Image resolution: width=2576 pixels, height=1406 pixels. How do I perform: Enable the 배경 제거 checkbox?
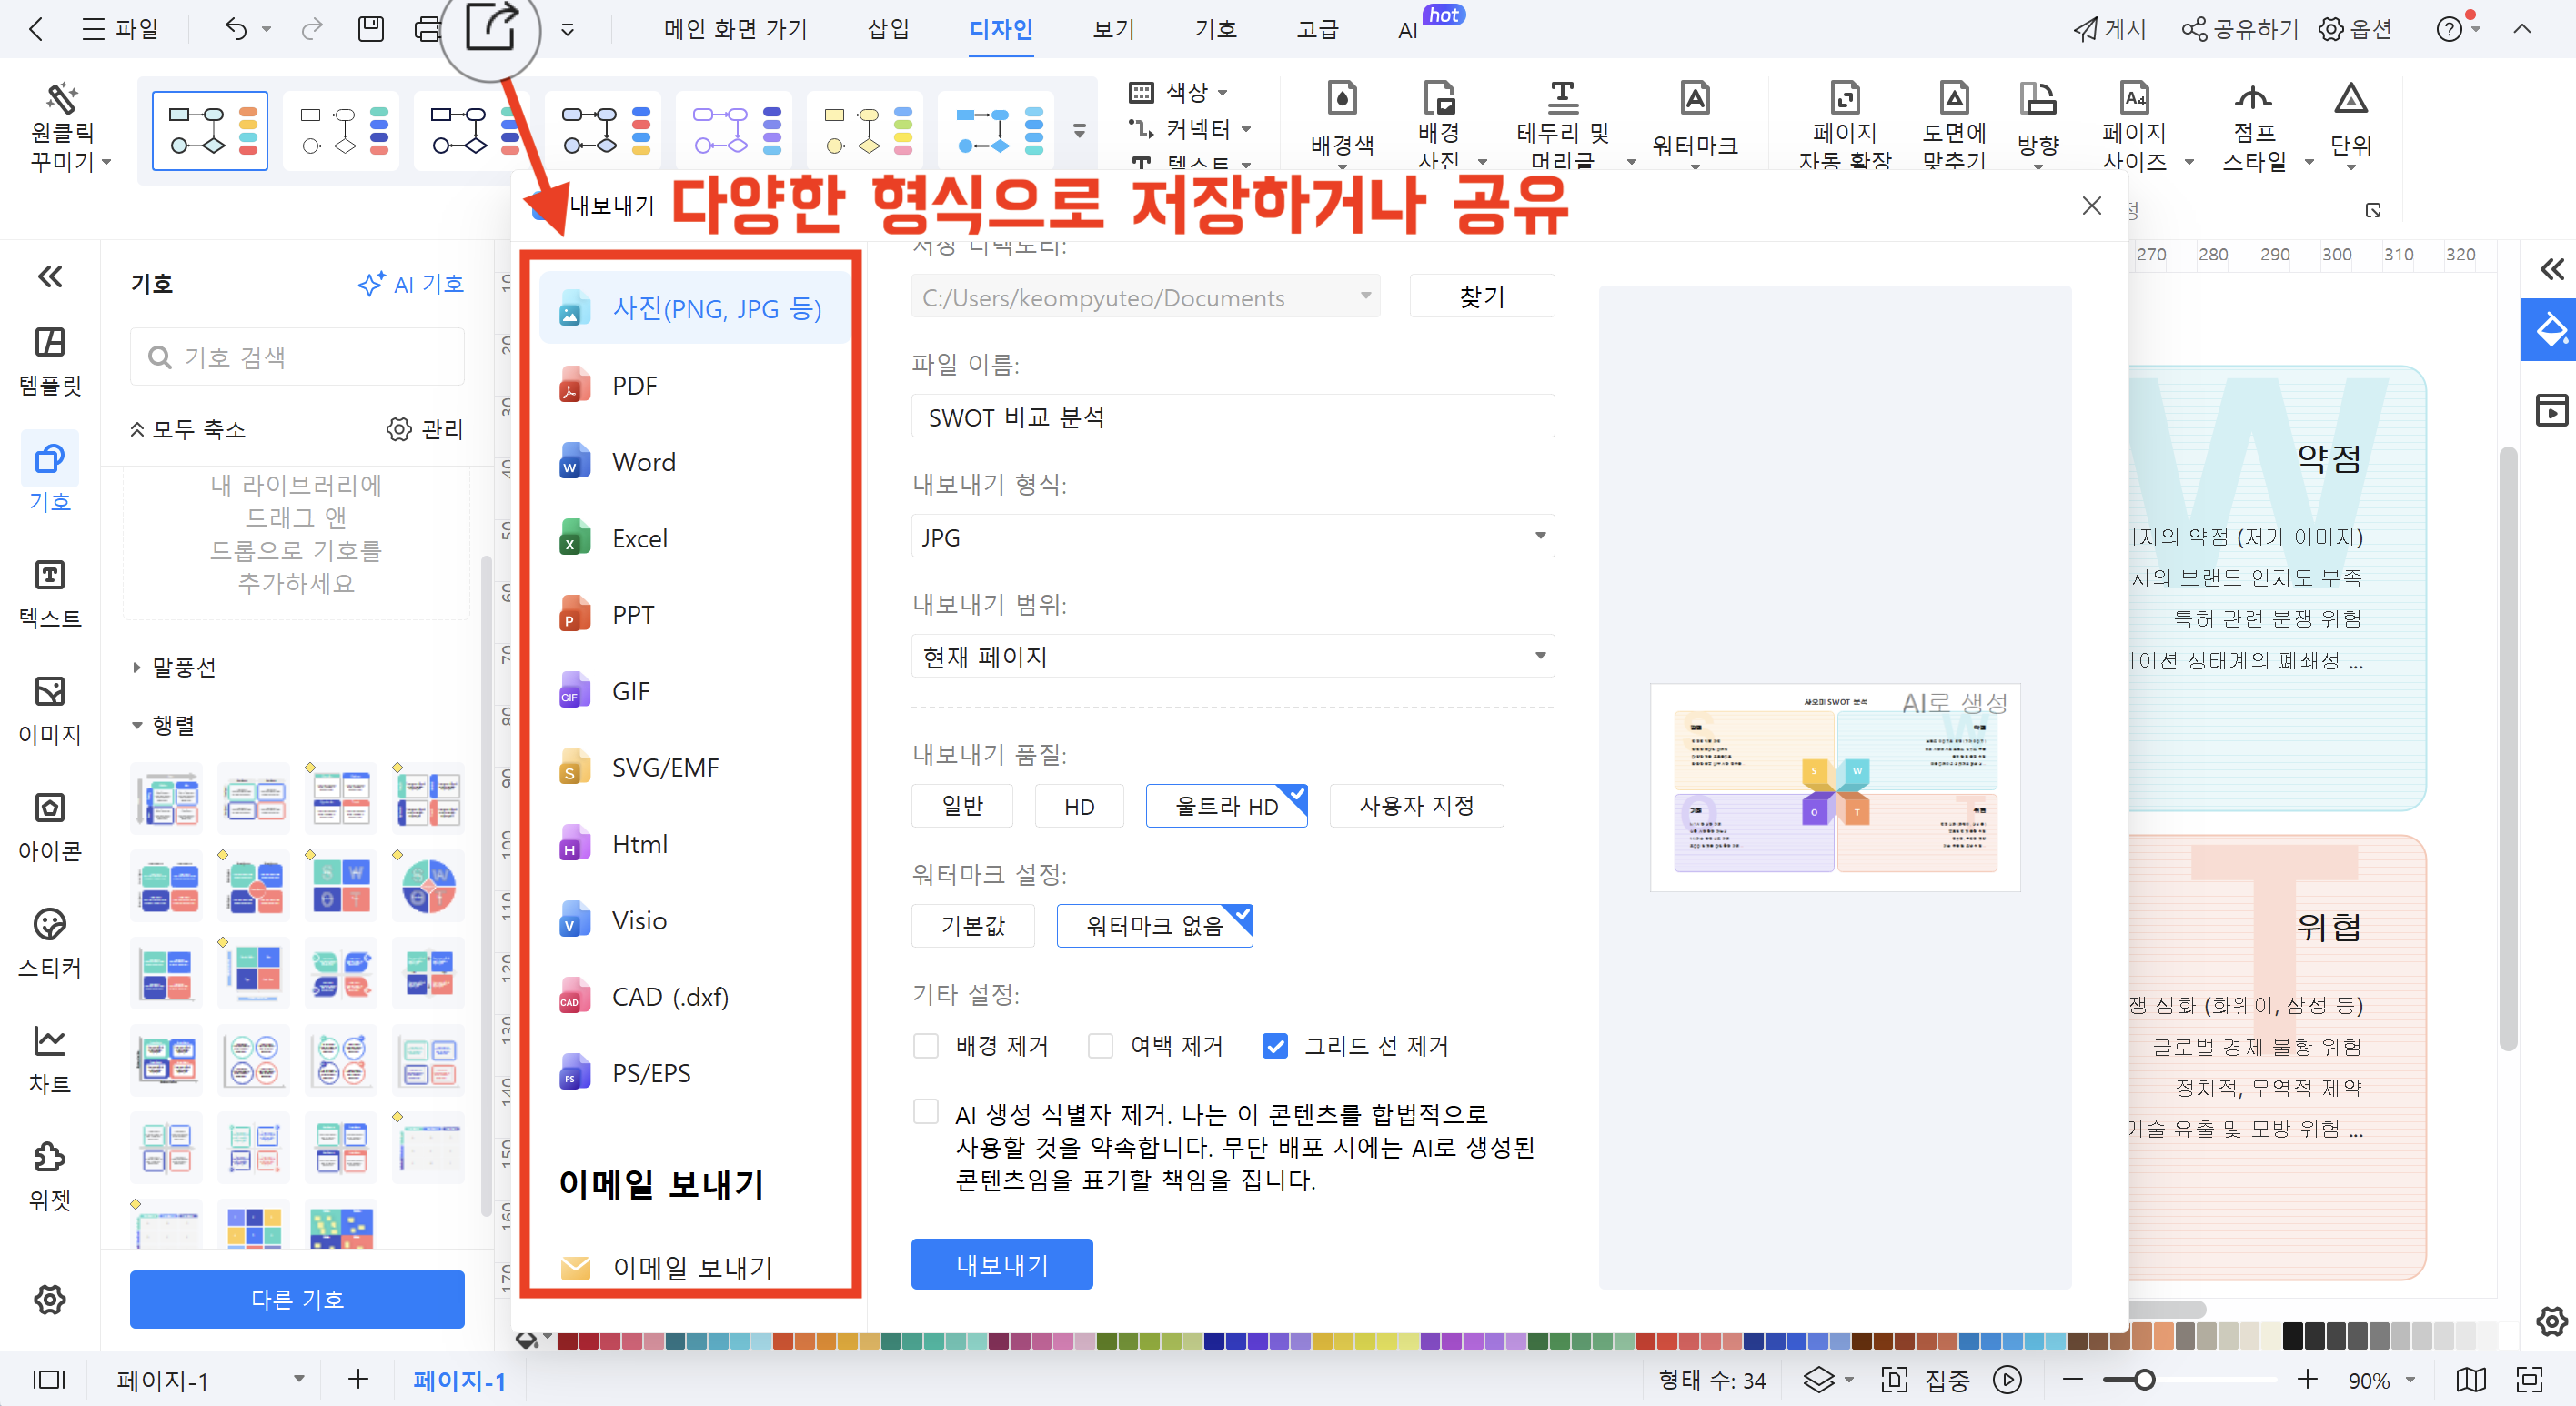926,1046
